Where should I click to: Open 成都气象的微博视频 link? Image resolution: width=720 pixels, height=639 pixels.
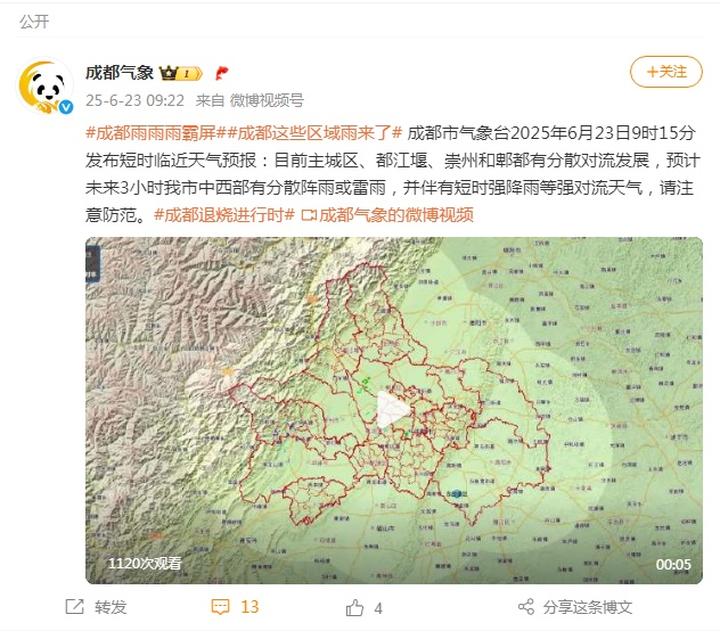(387, 215)
